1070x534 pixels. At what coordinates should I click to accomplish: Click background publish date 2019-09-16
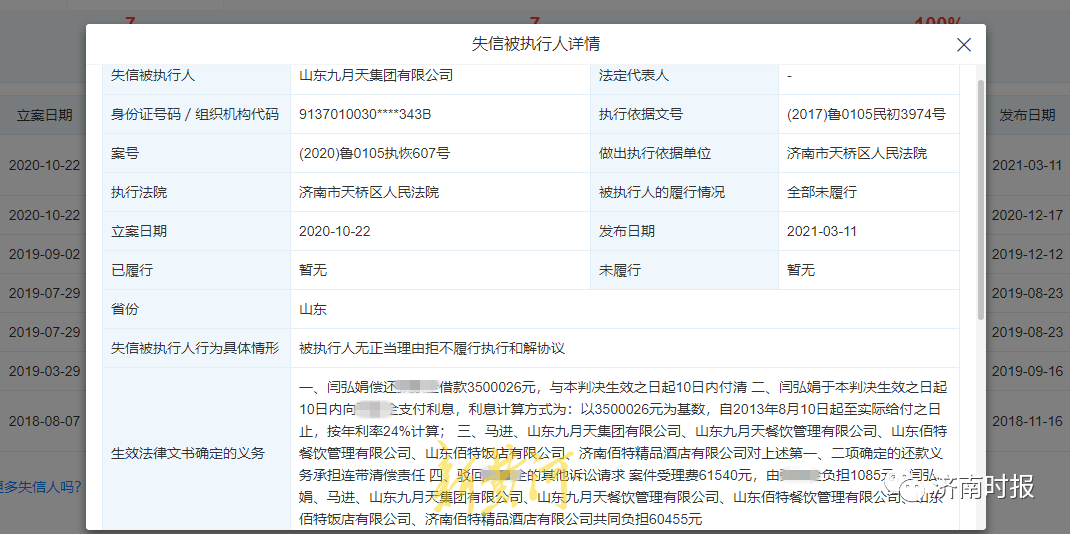[1027, 372]
